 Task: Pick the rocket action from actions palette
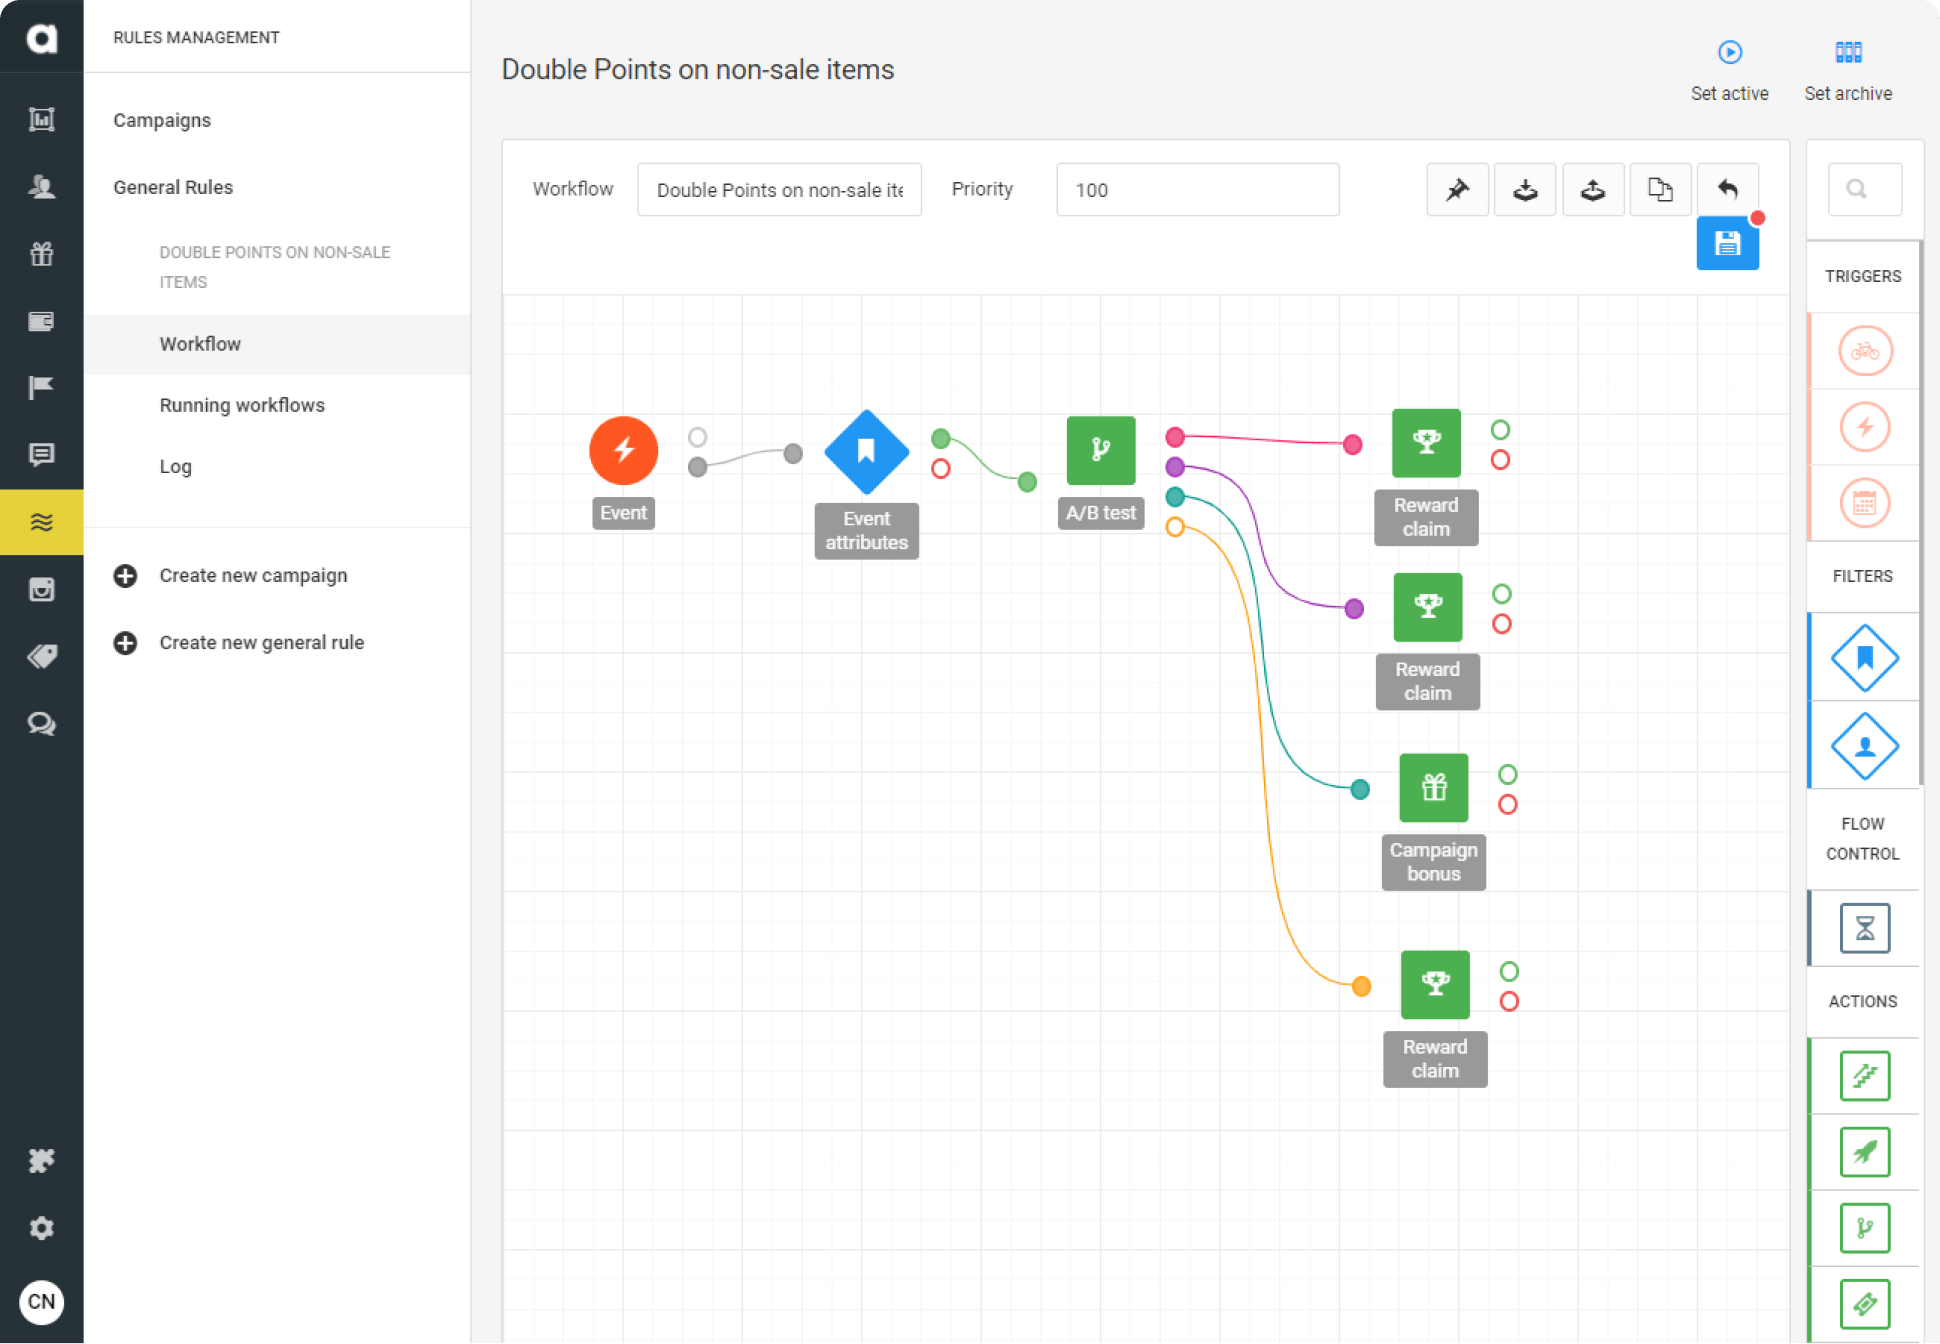(1864, 1152)
